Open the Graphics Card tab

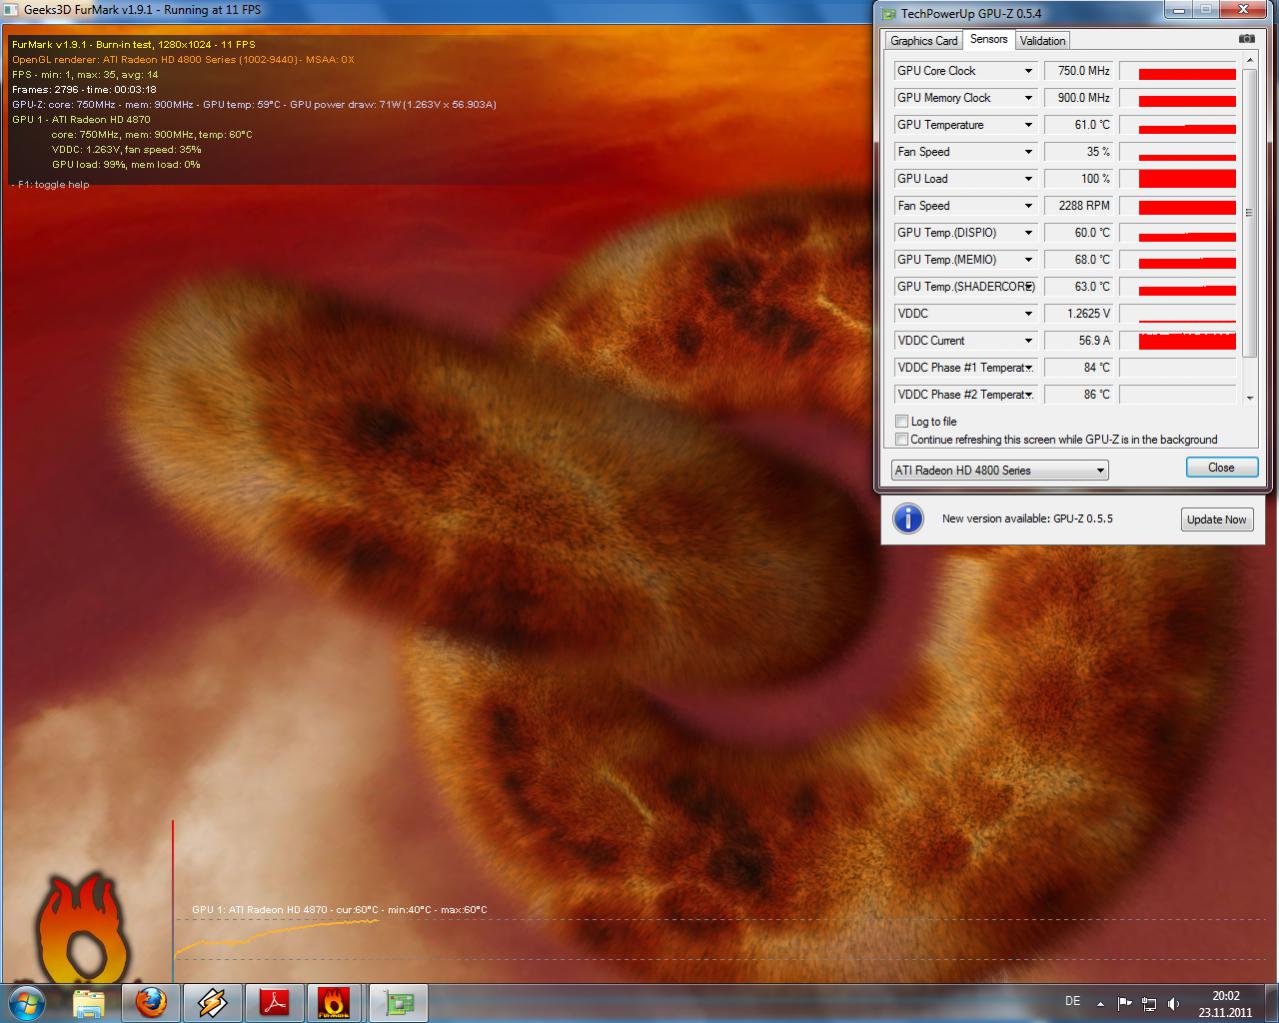coord(924,41)
